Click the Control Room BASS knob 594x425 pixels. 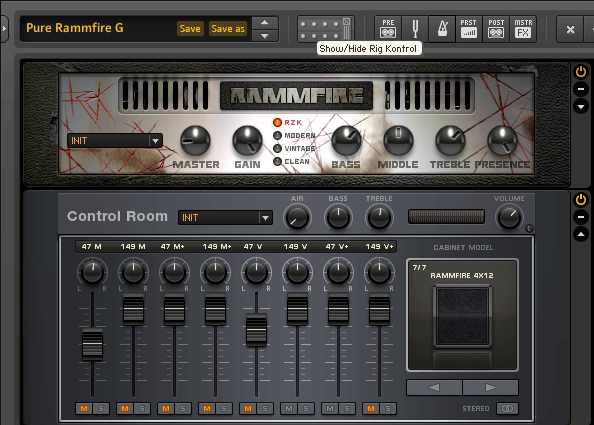[338, 218]
